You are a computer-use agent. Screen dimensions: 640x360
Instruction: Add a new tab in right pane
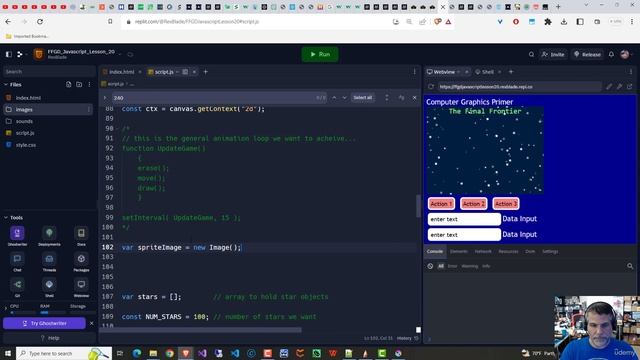click(x=511, y=72)
